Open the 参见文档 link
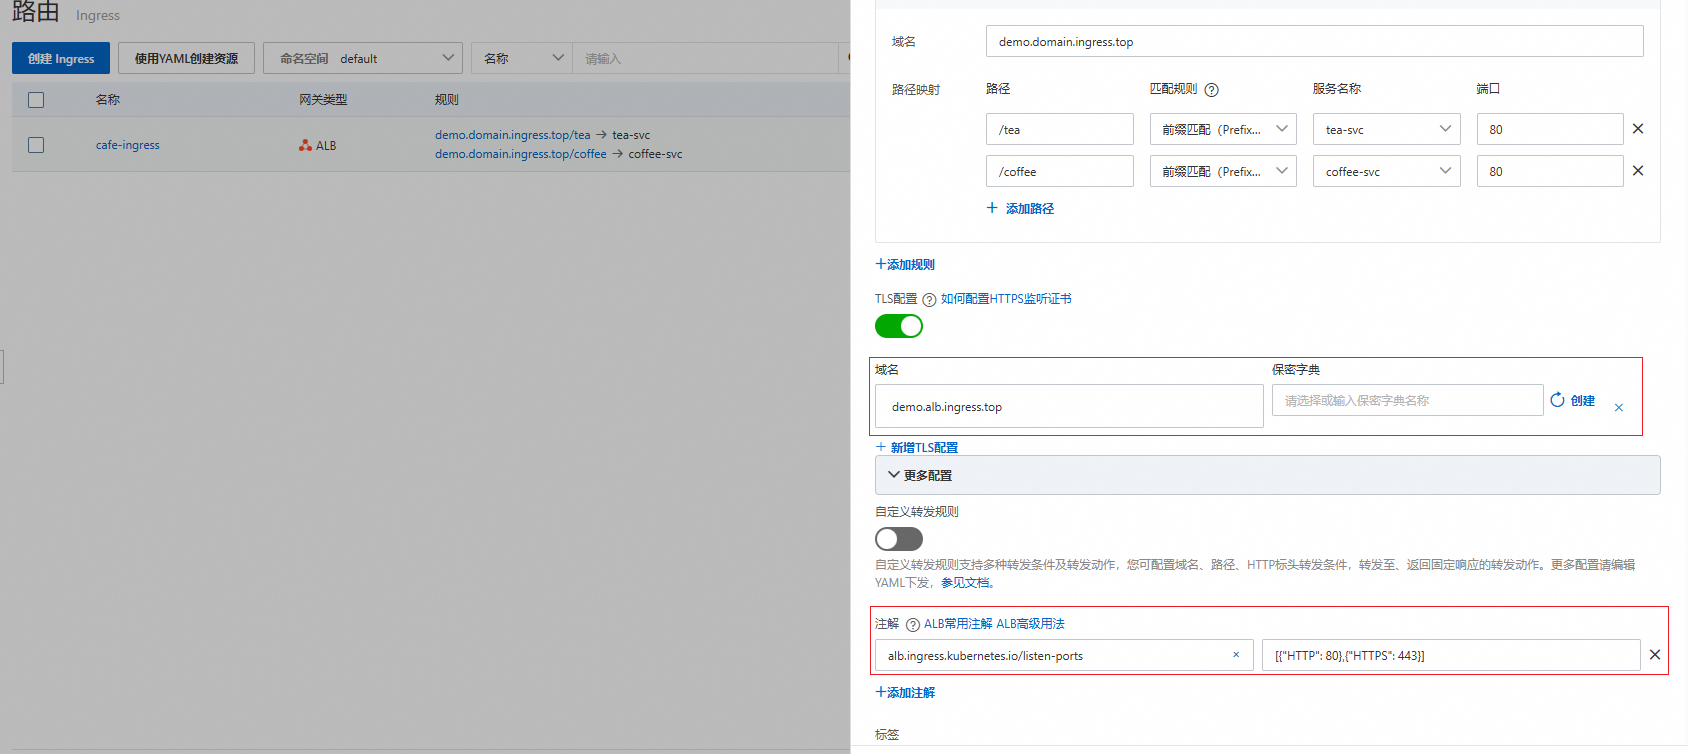Viewport: 1688px width, 754px height. tap(967, 583)
